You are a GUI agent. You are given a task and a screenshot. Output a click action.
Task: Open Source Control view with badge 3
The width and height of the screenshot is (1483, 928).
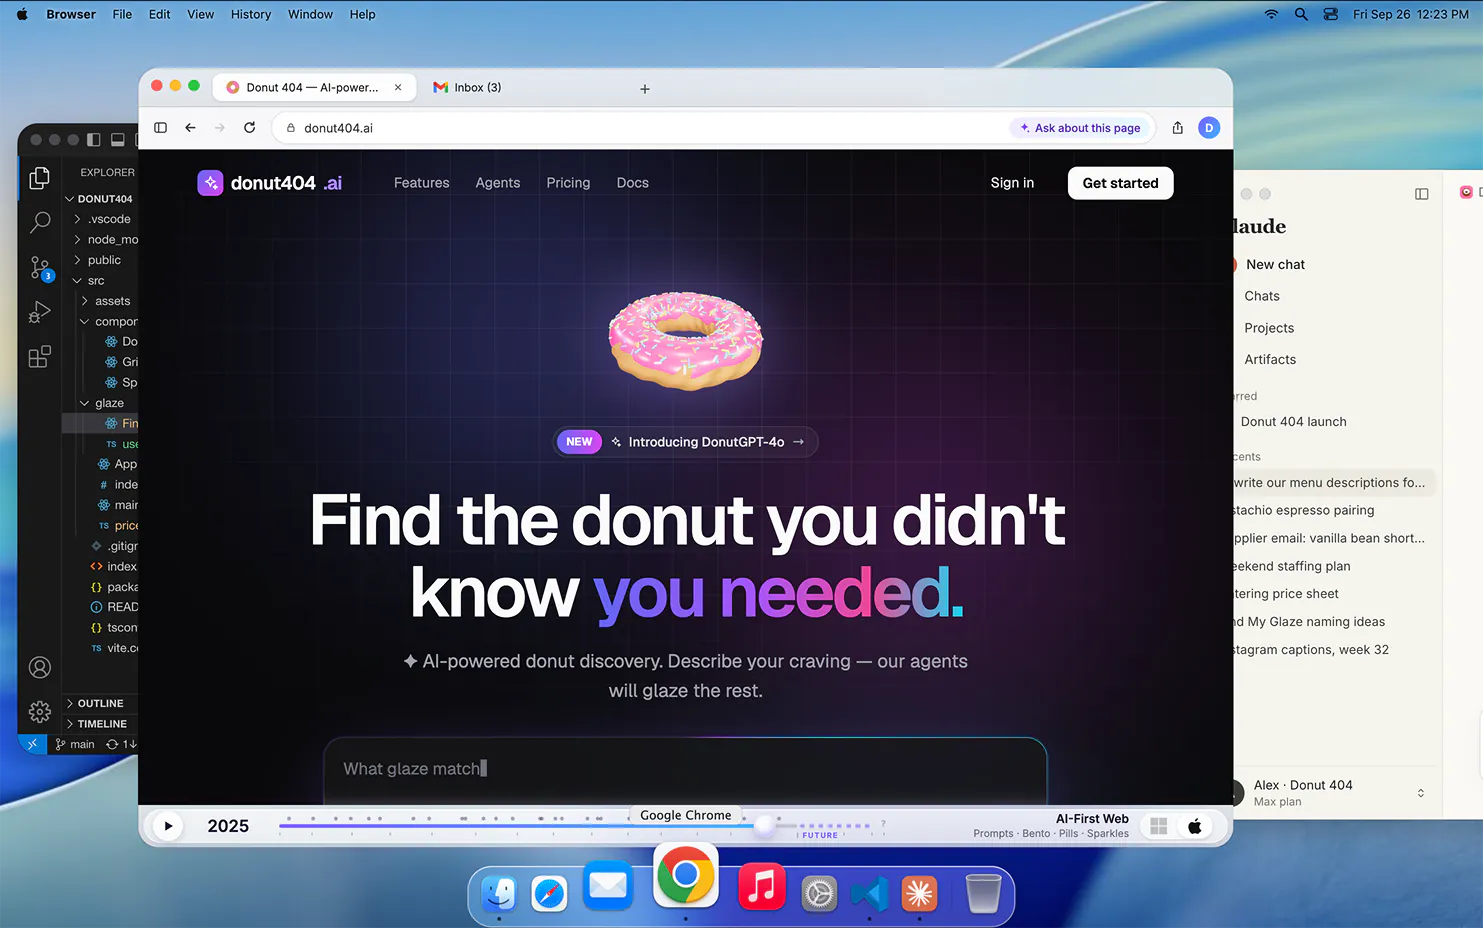tap(40, 268)
